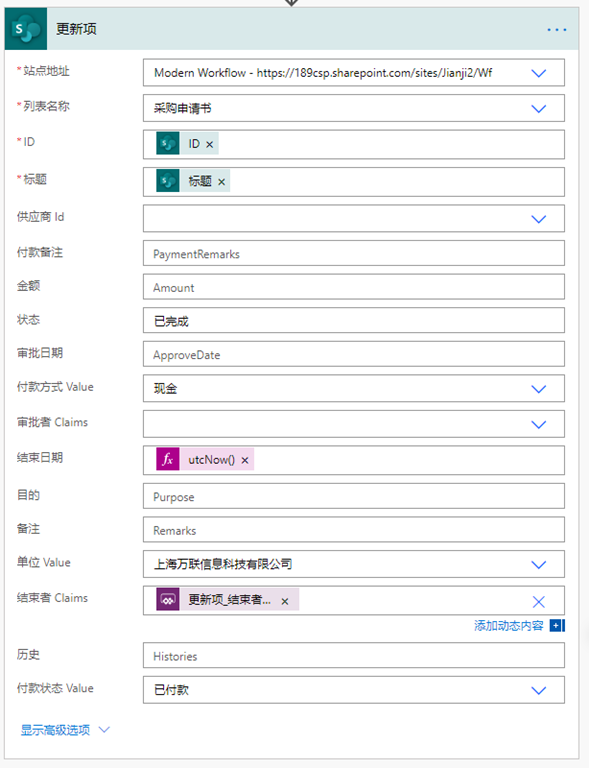
Task: Expand the 站点地址 dropdown
Action: (x=539, y=73)
